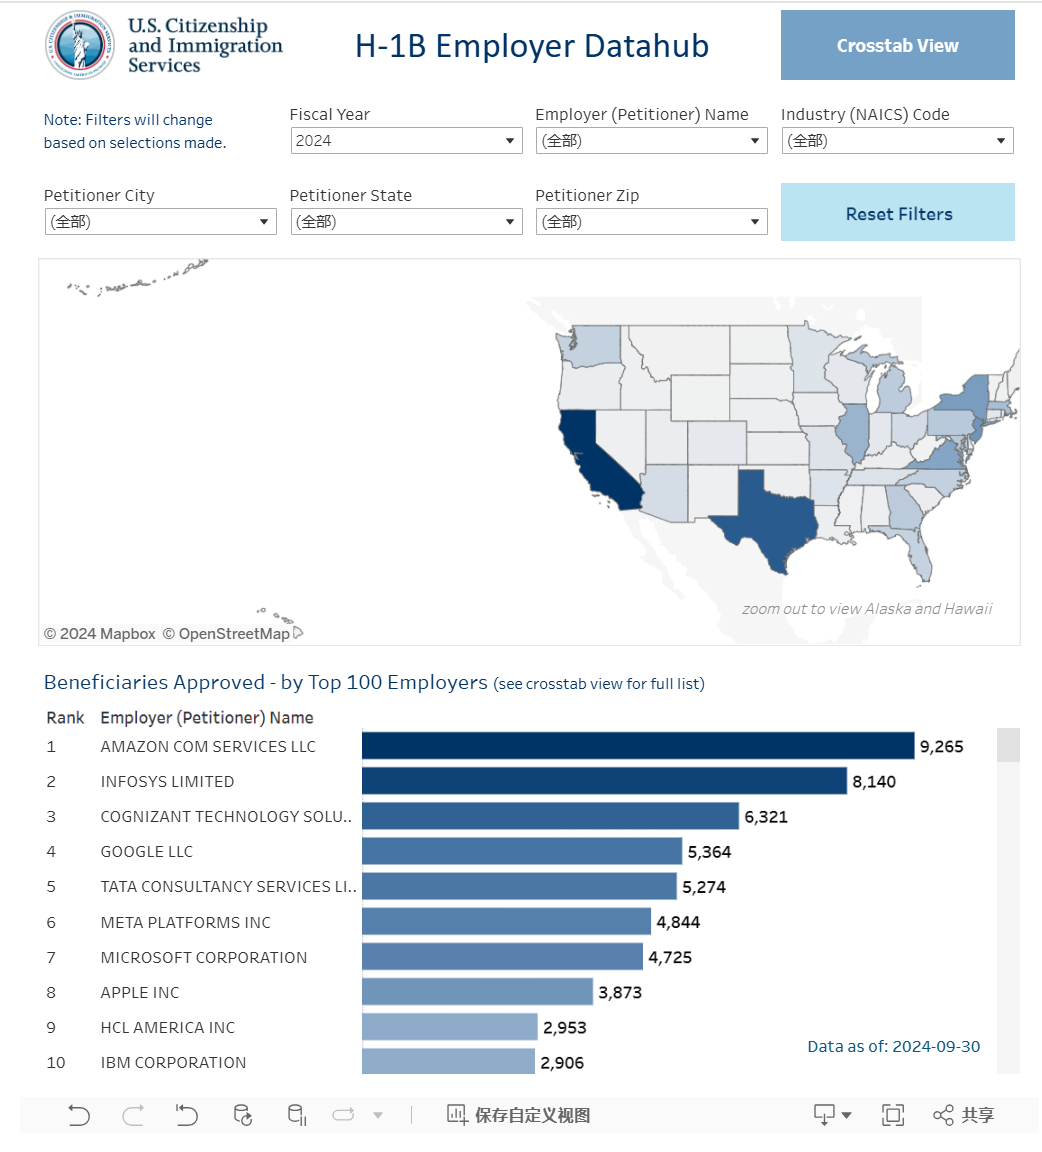Click the employer name IBM CORPORATION

click(x=173, y=1062)
